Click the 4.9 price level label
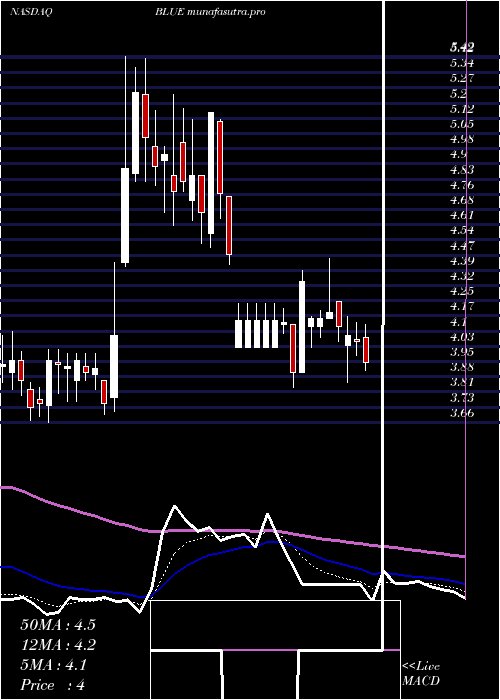 (x=458, y=154)
